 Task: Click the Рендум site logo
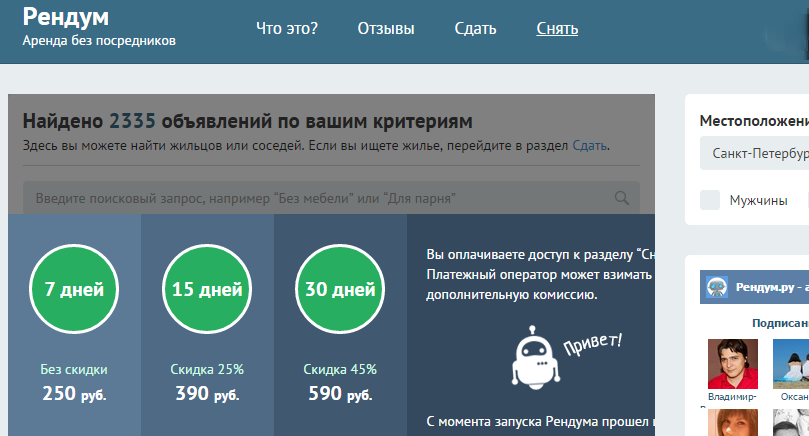(66, 17)
